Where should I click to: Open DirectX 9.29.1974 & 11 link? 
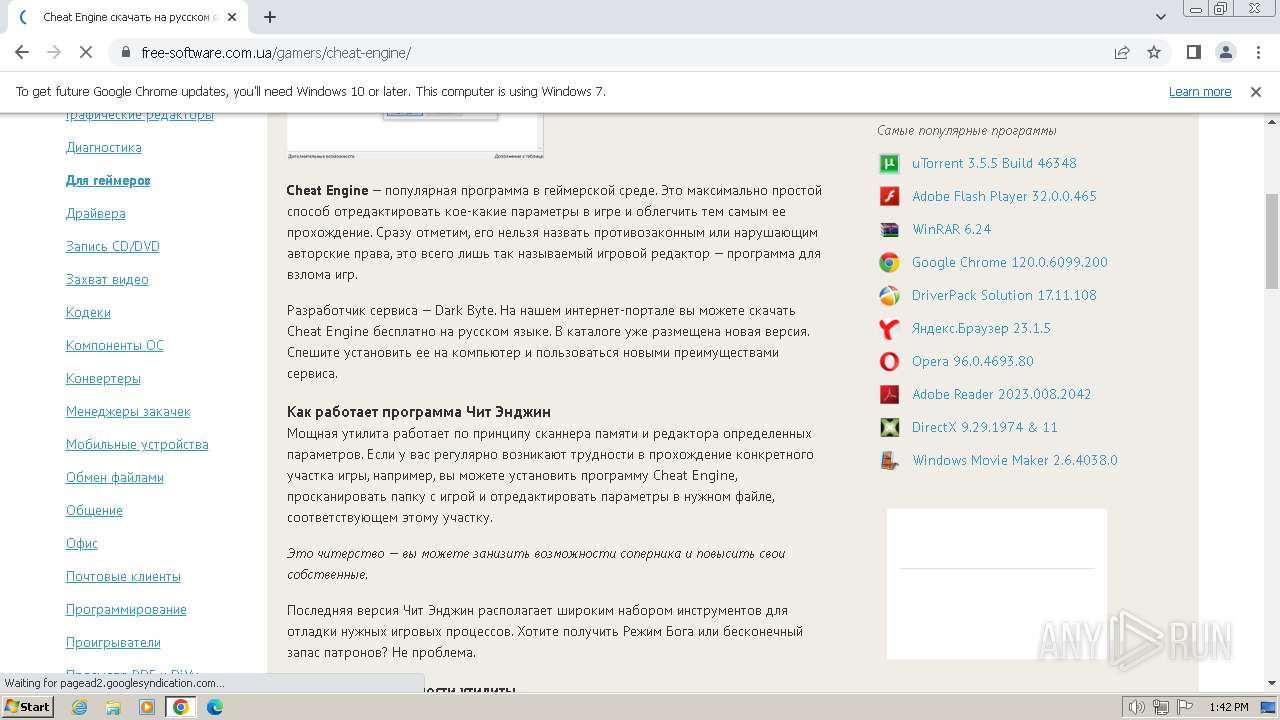985,427
